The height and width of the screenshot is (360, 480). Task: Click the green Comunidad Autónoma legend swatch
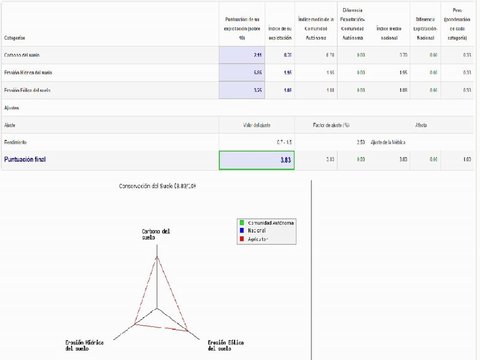click(242, 222)
